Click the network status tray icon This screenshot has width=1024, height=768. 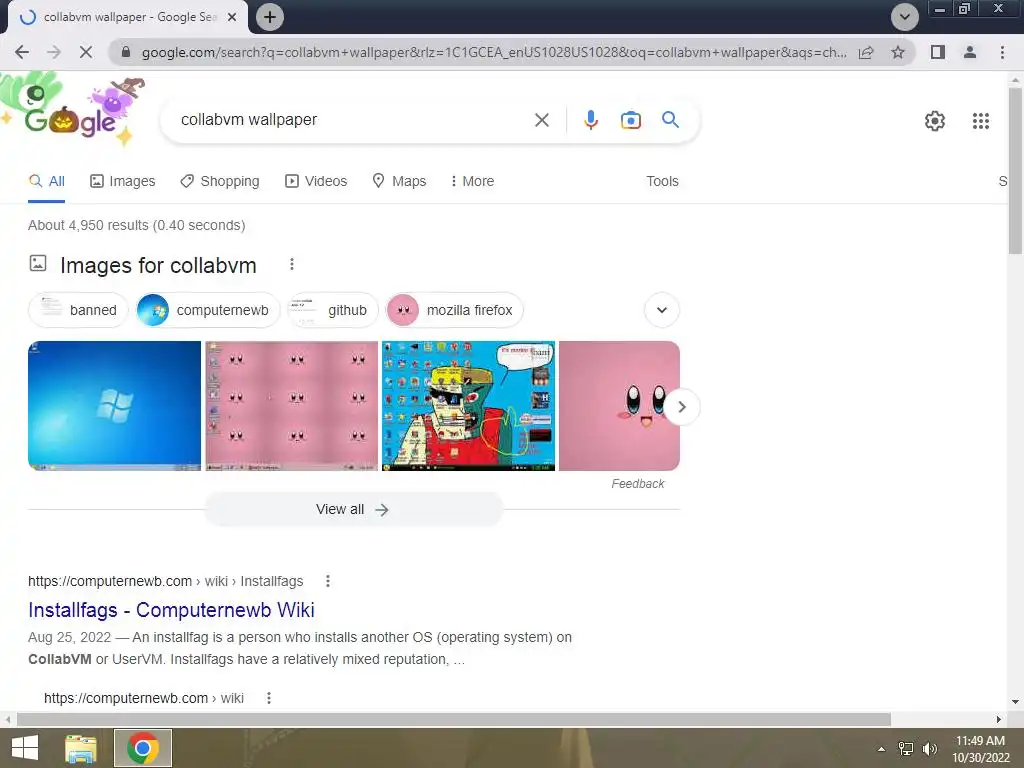pos(906,749)
